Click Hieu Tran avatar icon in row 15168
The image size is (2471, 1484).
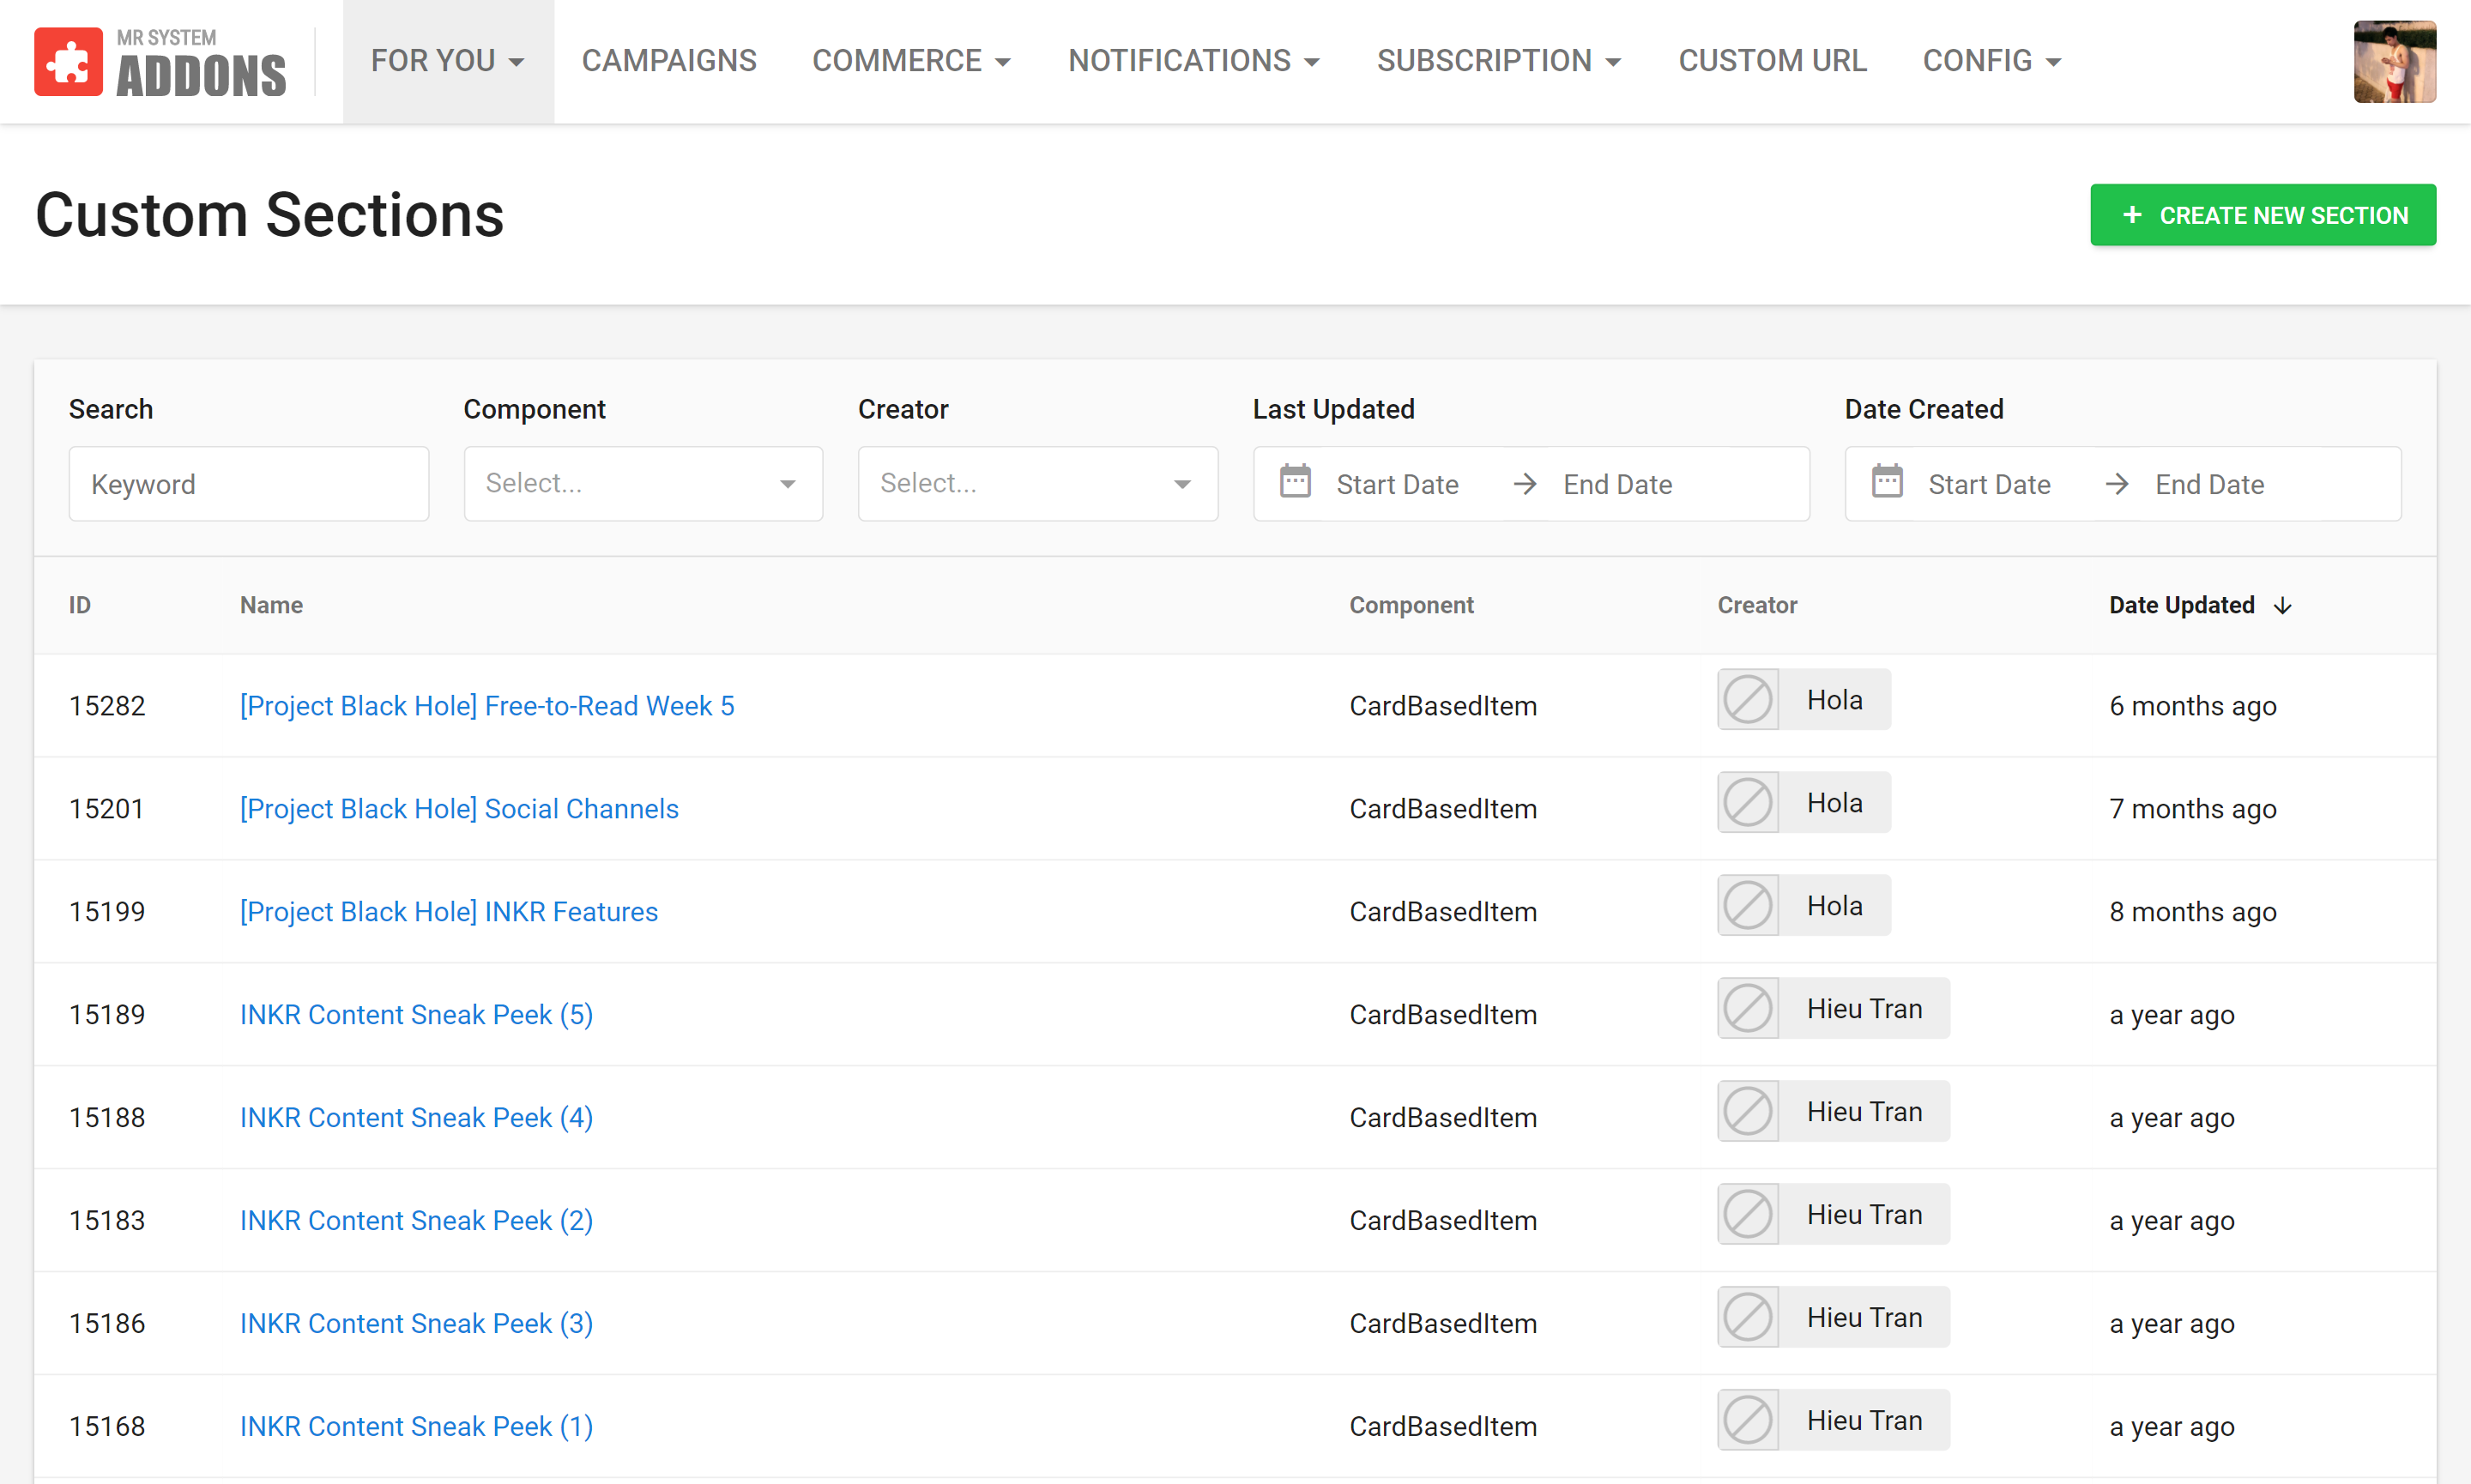click(x=1748, y=1420)
